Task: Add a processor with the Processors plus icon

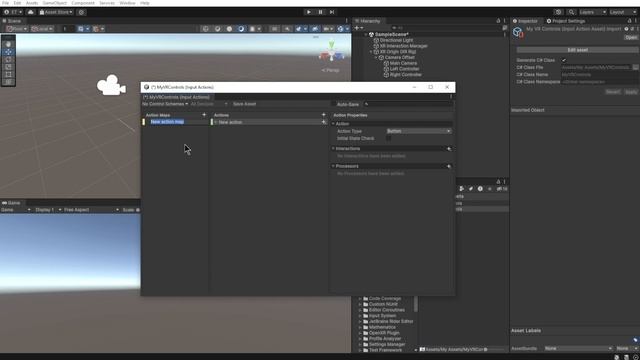Action: [449, 167]
